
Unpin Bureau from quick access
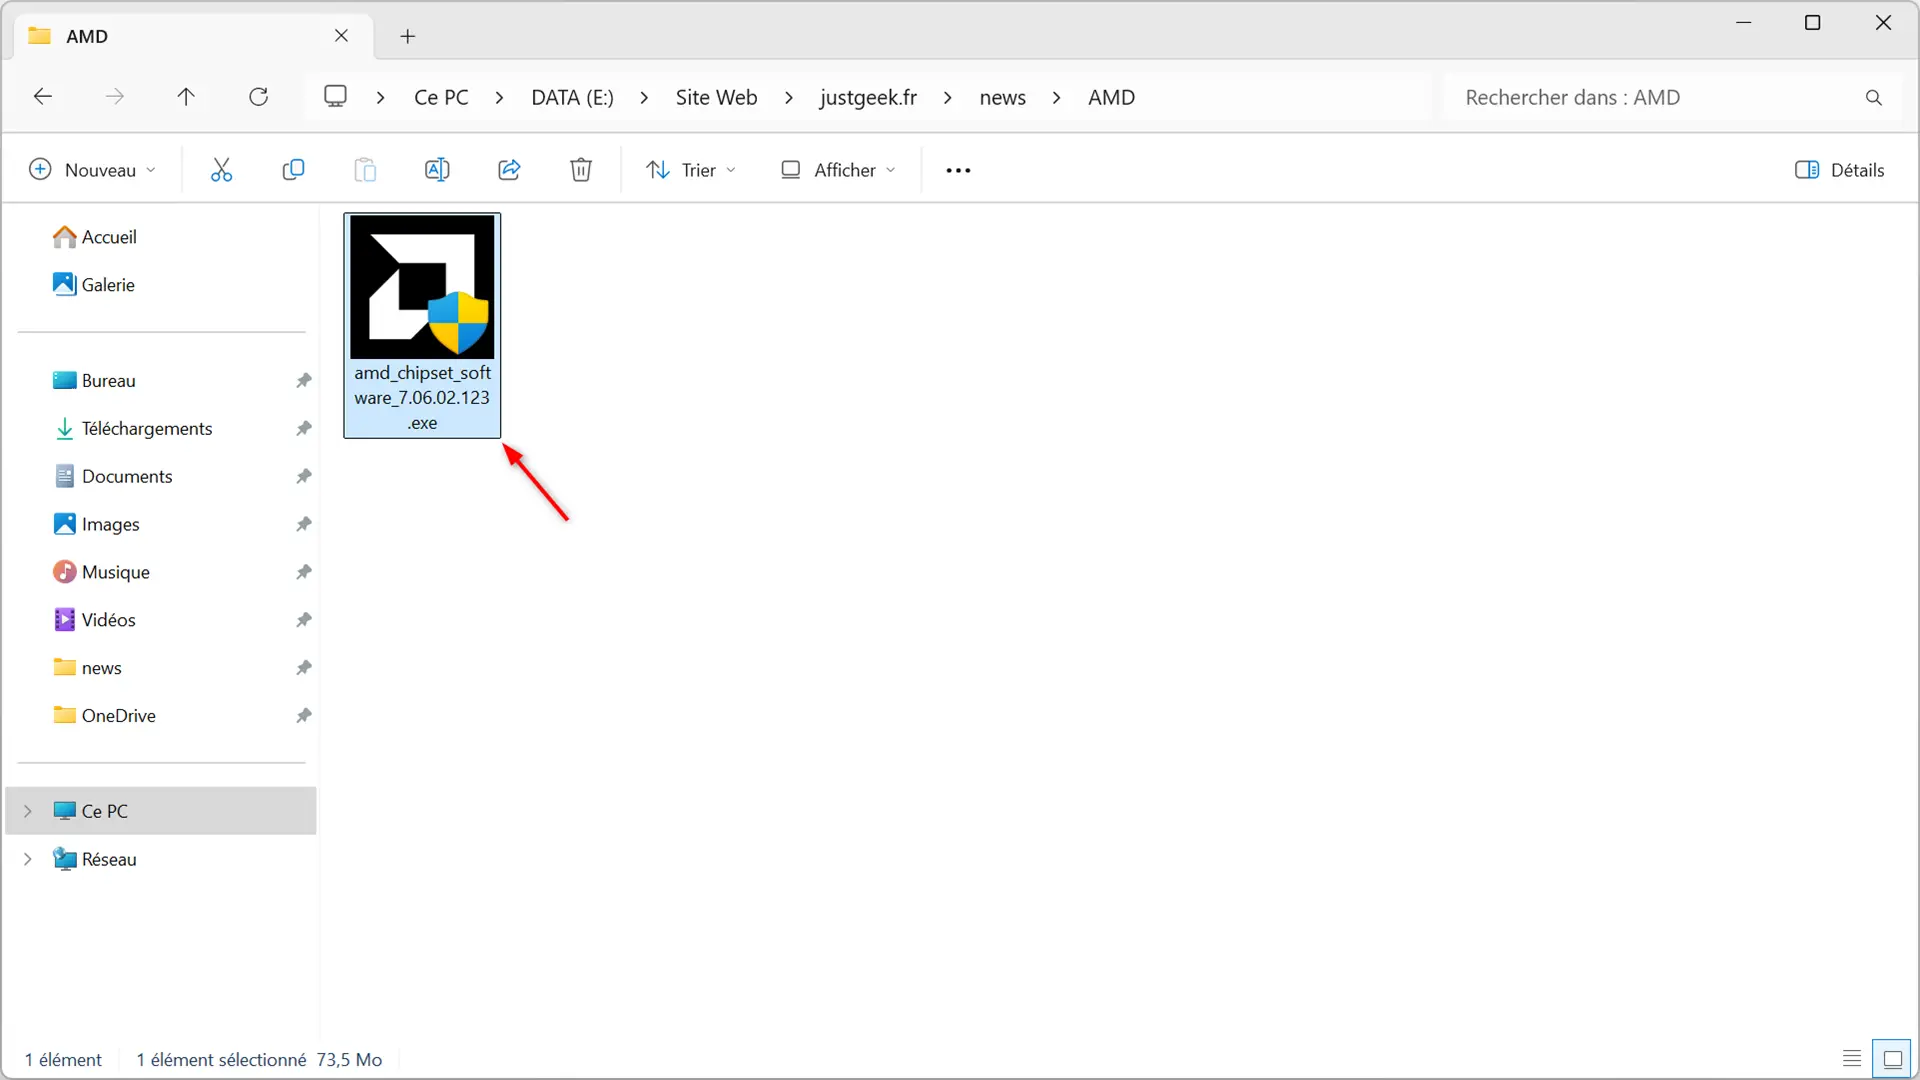(x=304, y=380)
